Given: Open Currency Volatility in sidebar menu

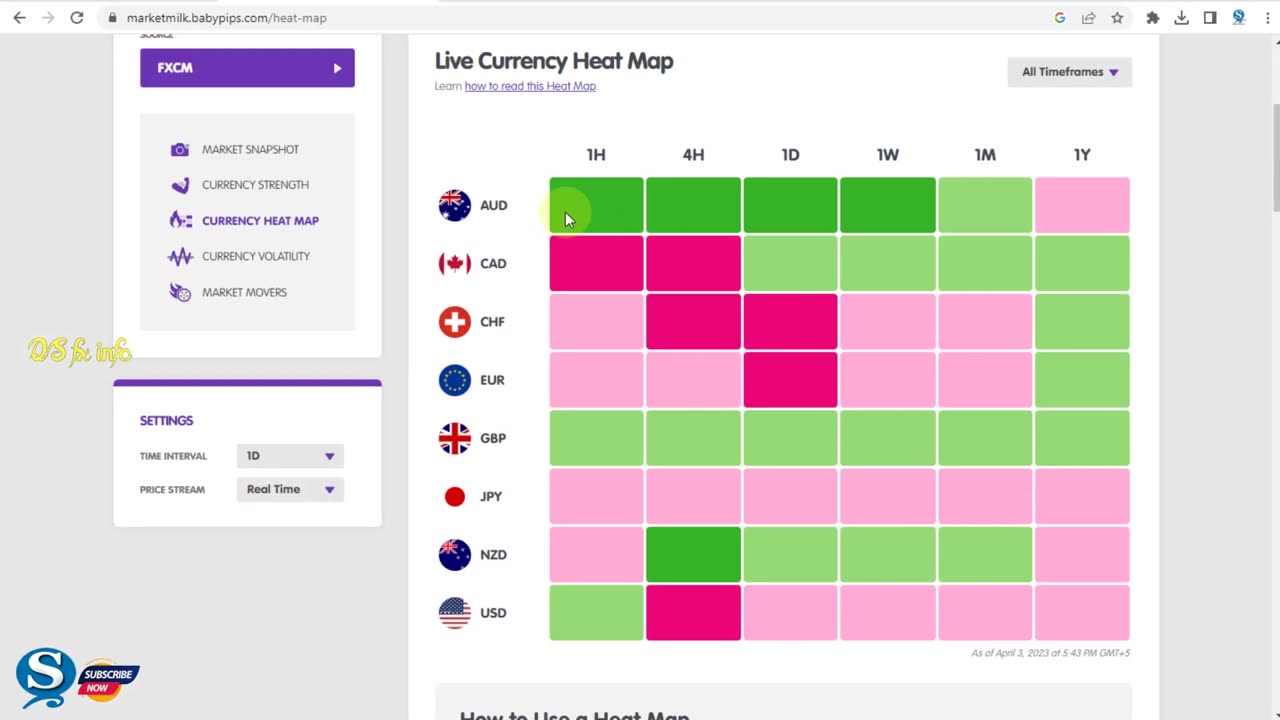Looking at the screenshot, I should coord(256,256).
